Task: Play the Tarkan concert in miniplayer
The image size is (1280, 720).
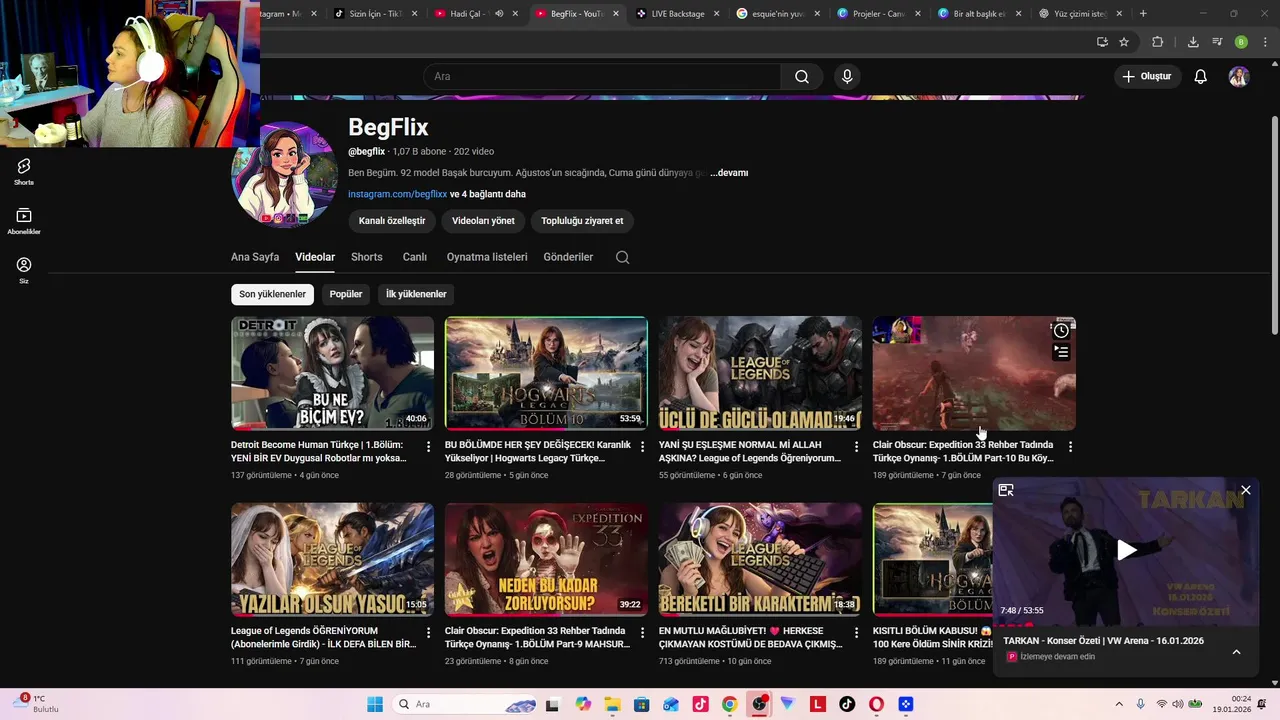Action: 1126,549
